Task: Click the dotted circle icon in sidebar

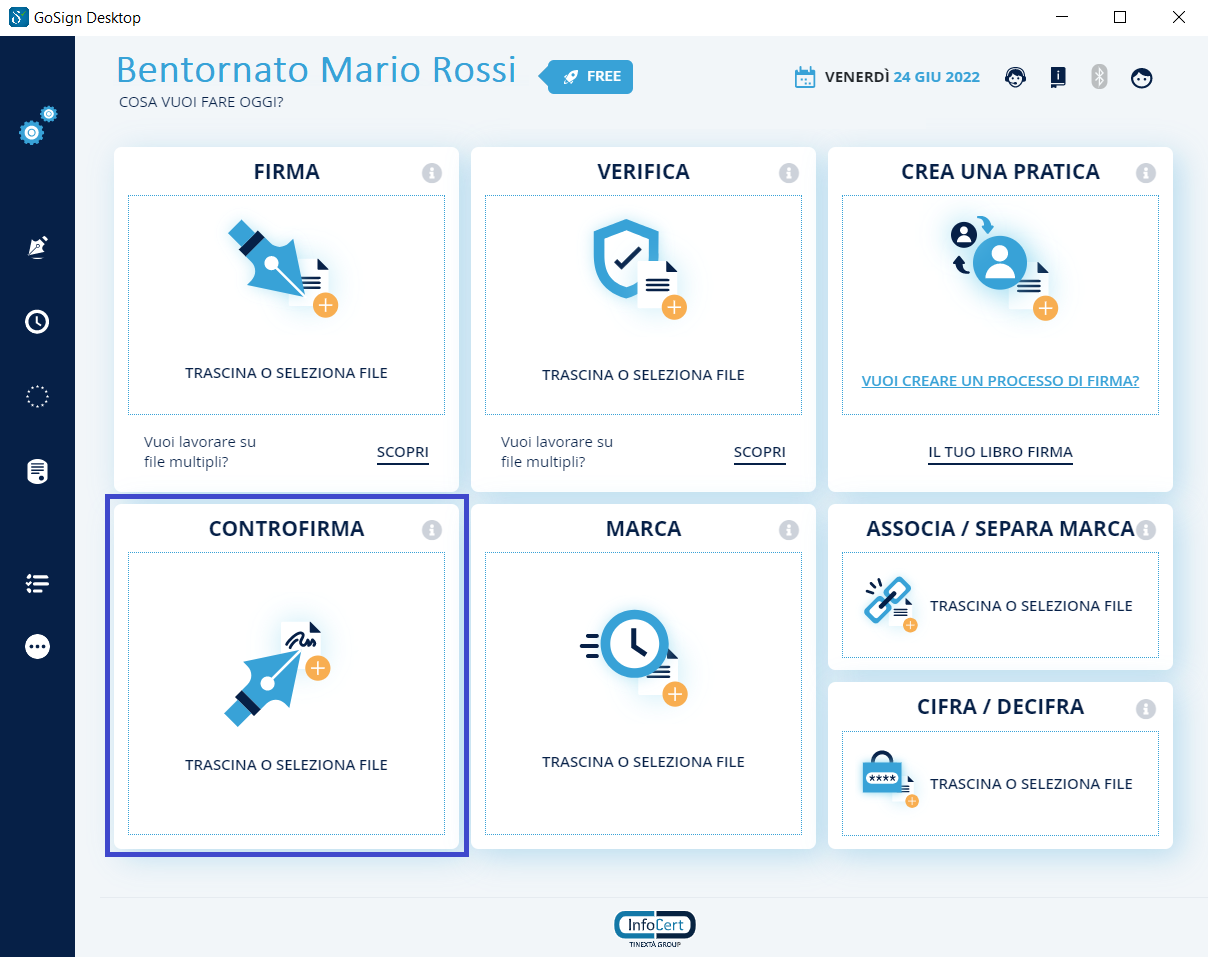Action: click(37, 397)
